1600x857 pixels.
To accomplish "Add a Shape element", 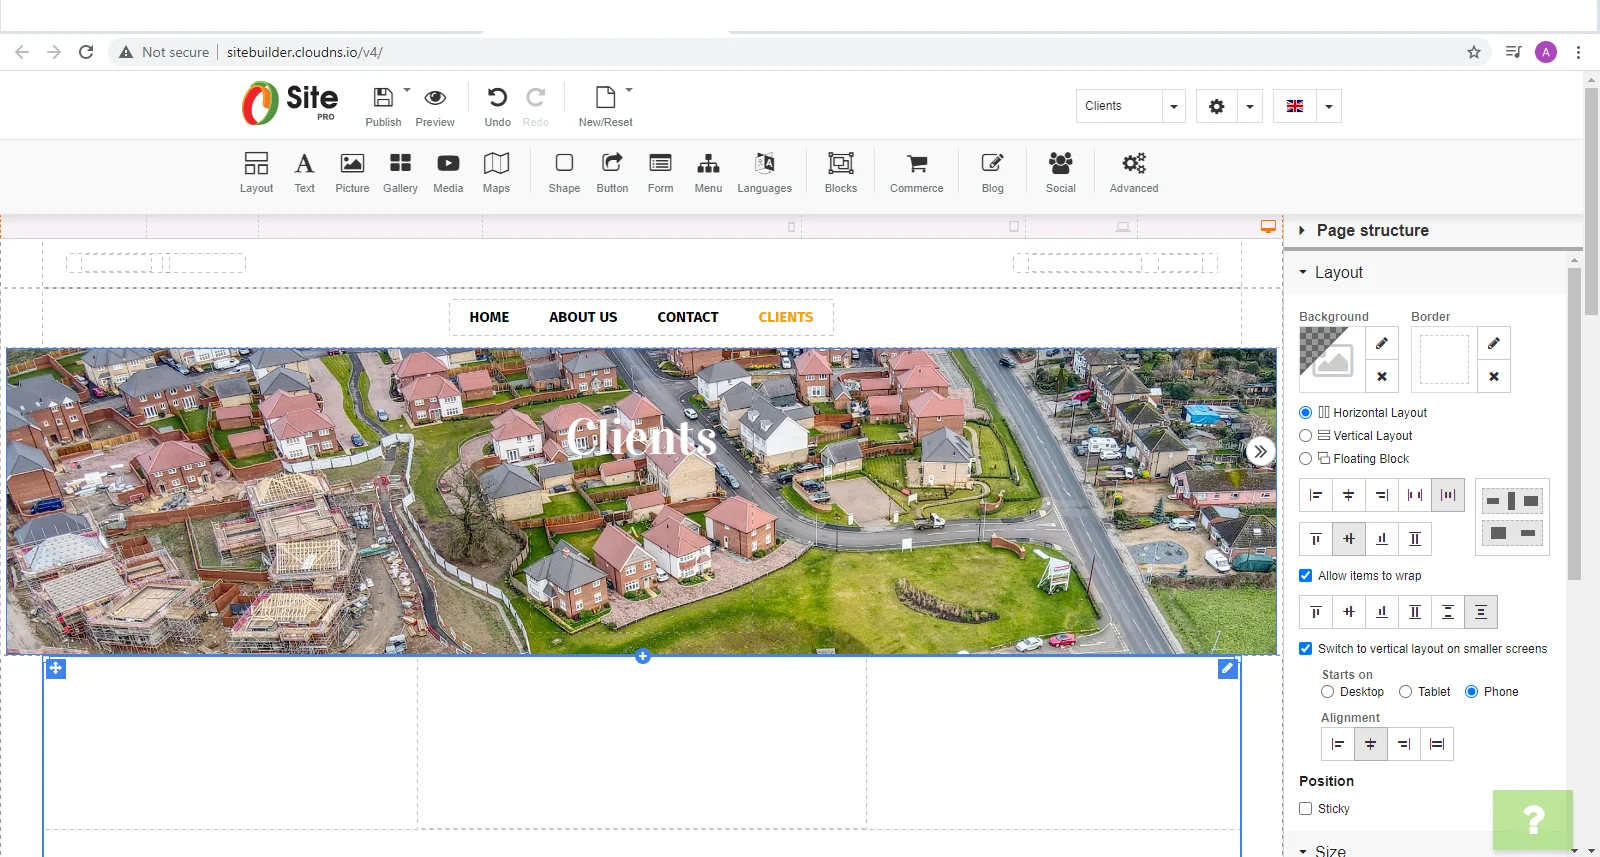I will pyautogui.click(x=564, y=172).
